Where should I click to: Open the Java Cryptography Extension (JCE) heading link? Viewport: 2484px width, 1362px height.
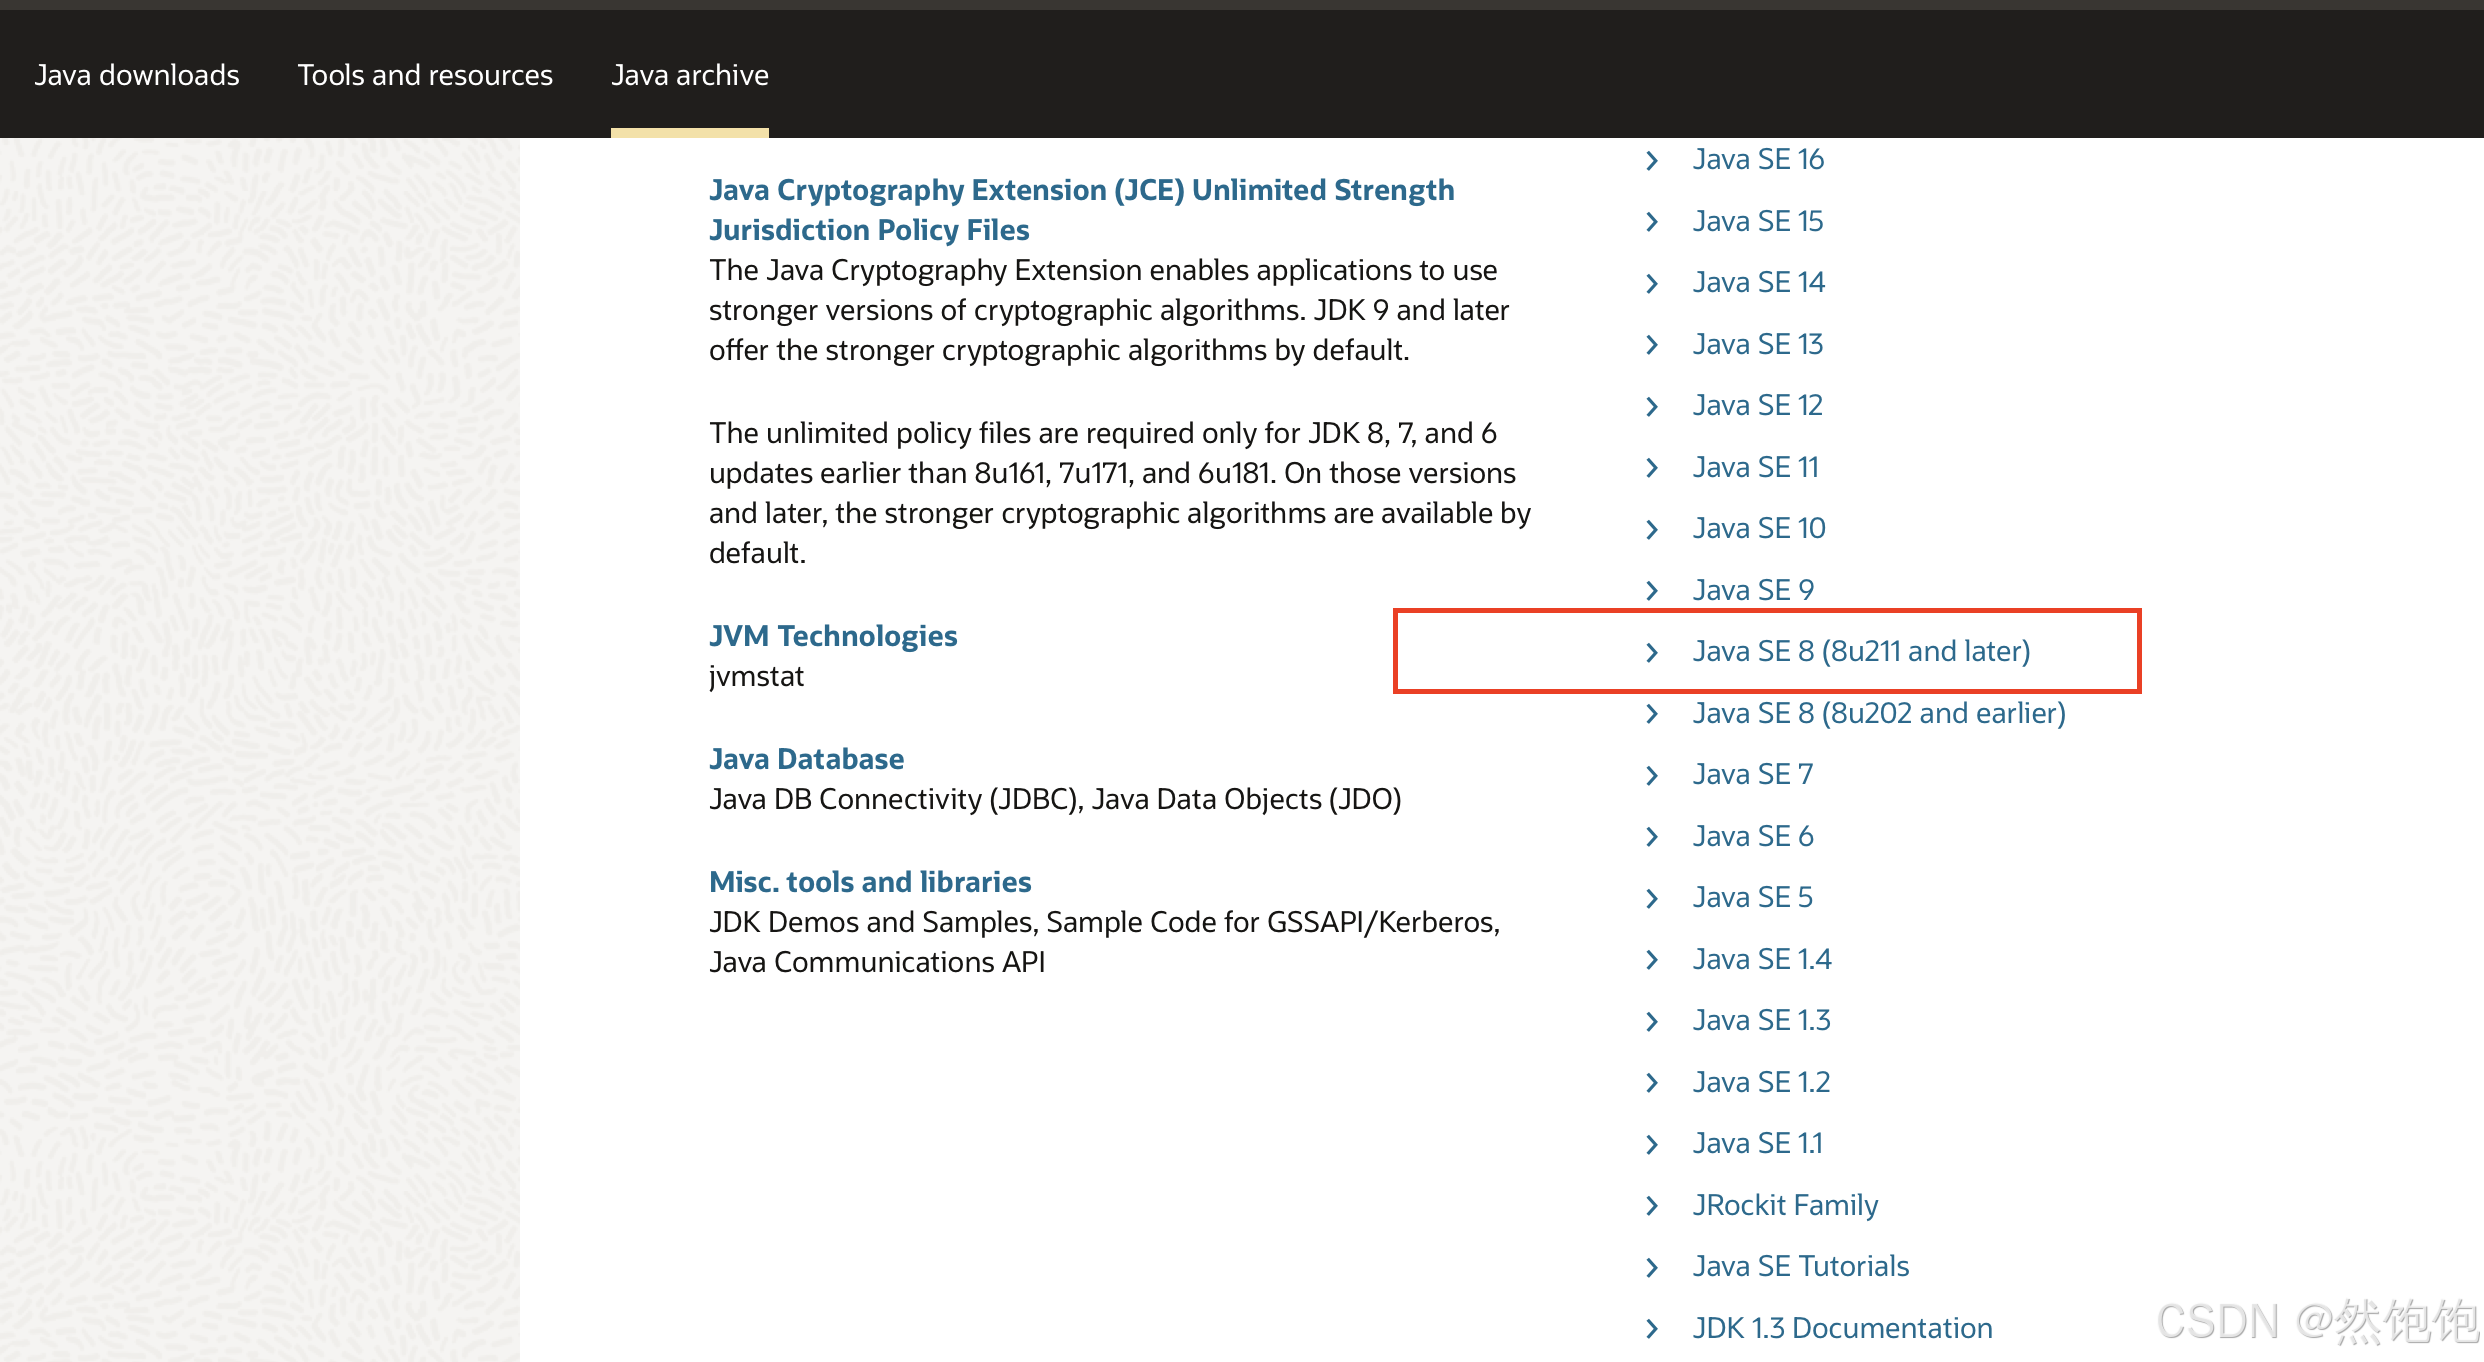pyautogui.click(x=1081, y=210)
